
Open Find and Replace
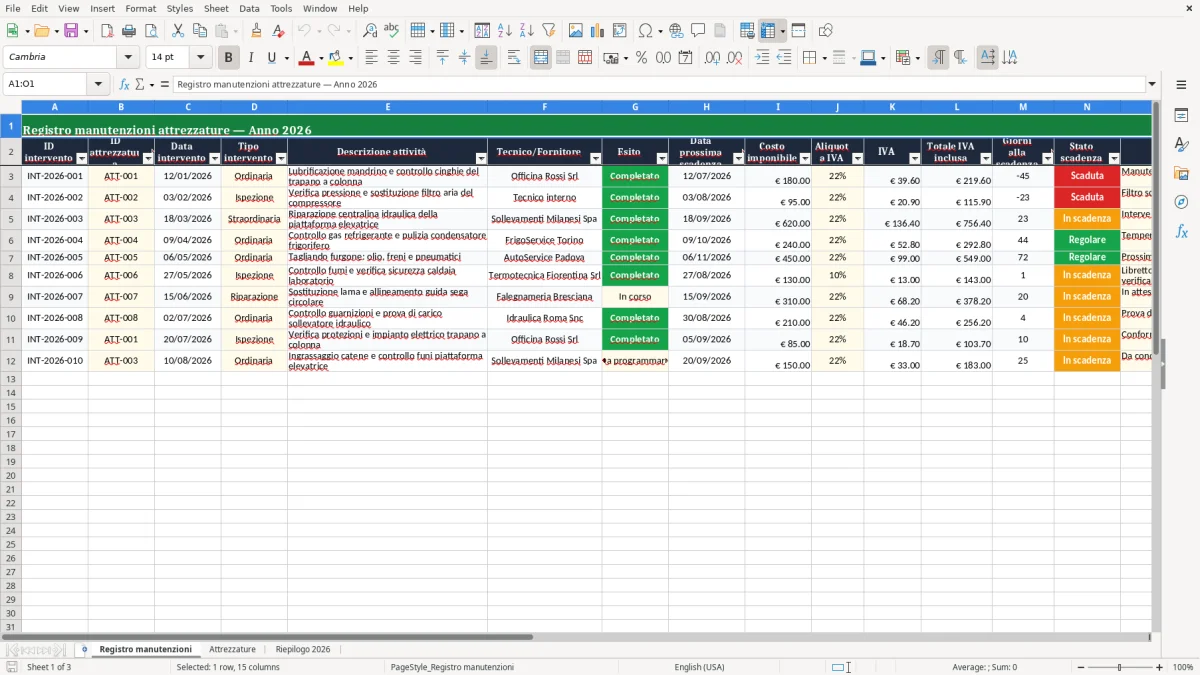click(370, 31)
